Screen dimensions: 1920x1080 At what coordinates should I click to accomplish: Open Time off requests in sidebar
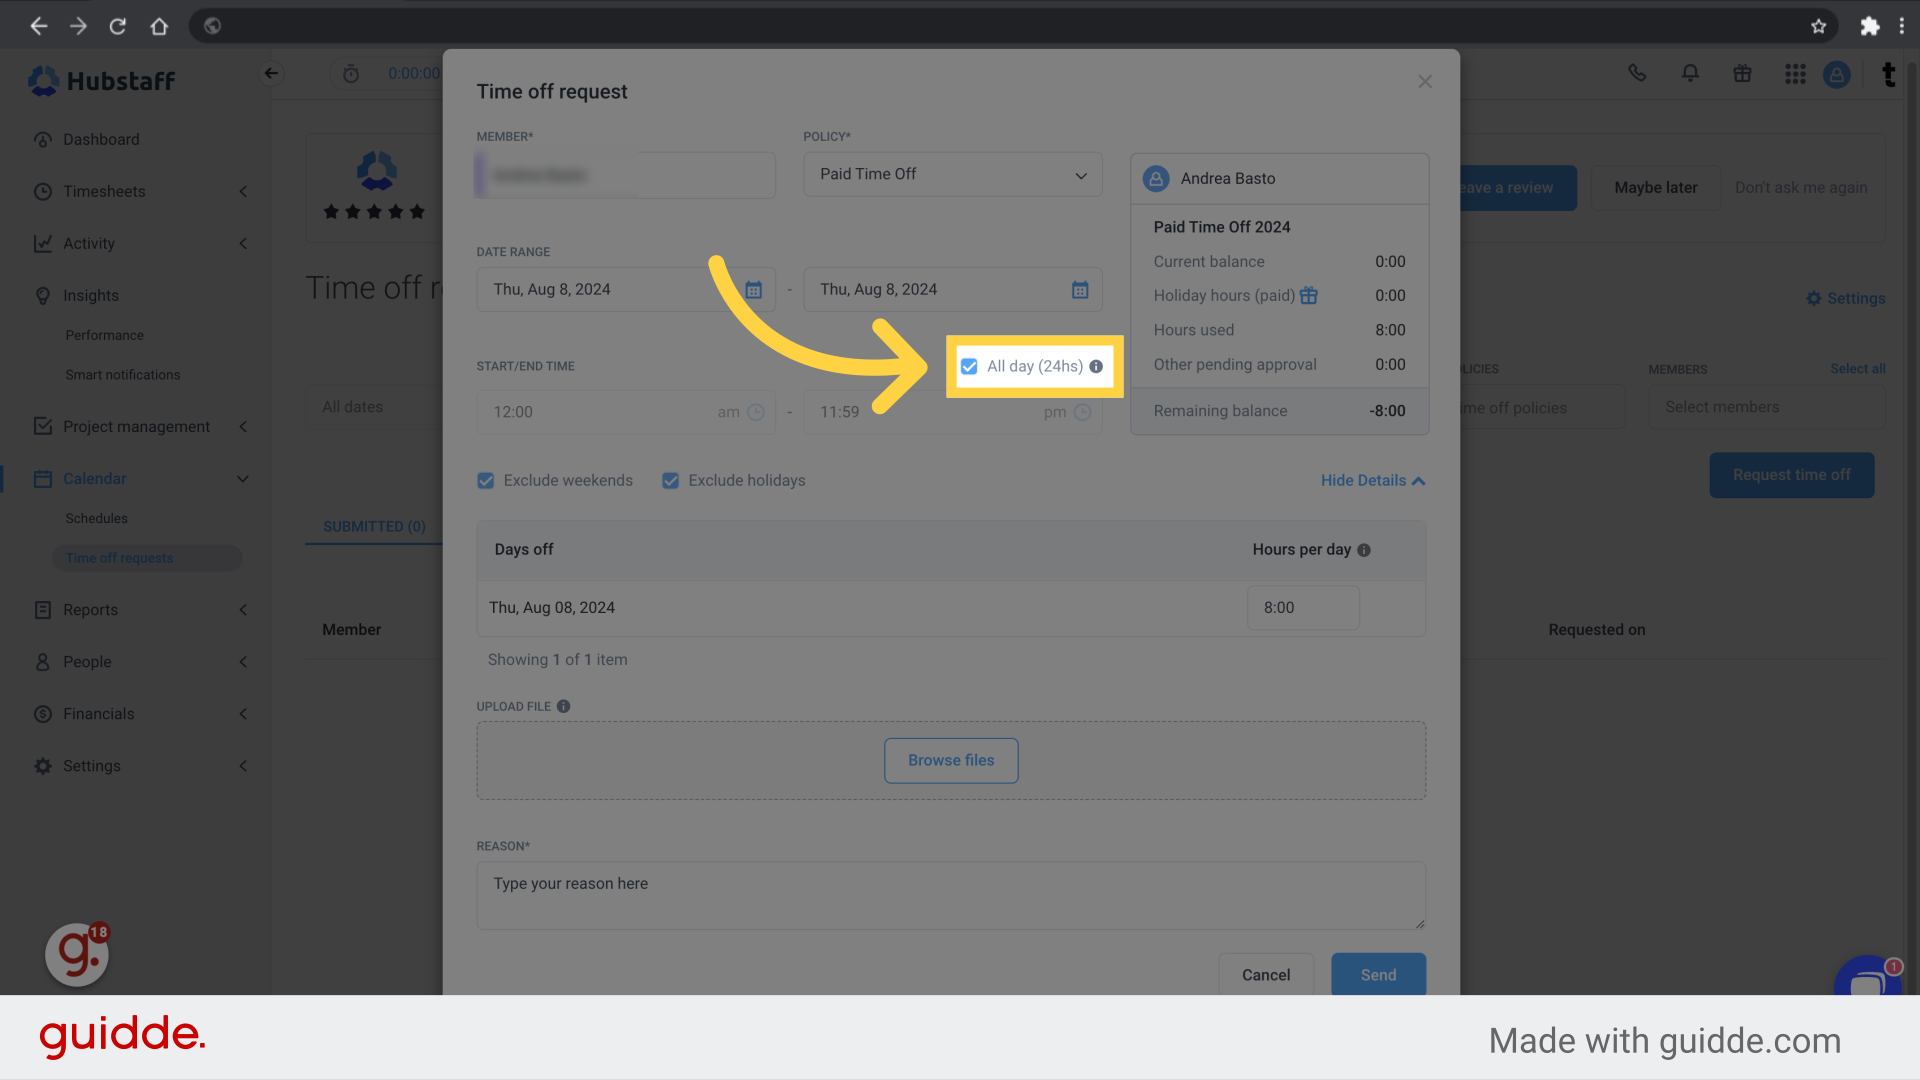point(120,558)
